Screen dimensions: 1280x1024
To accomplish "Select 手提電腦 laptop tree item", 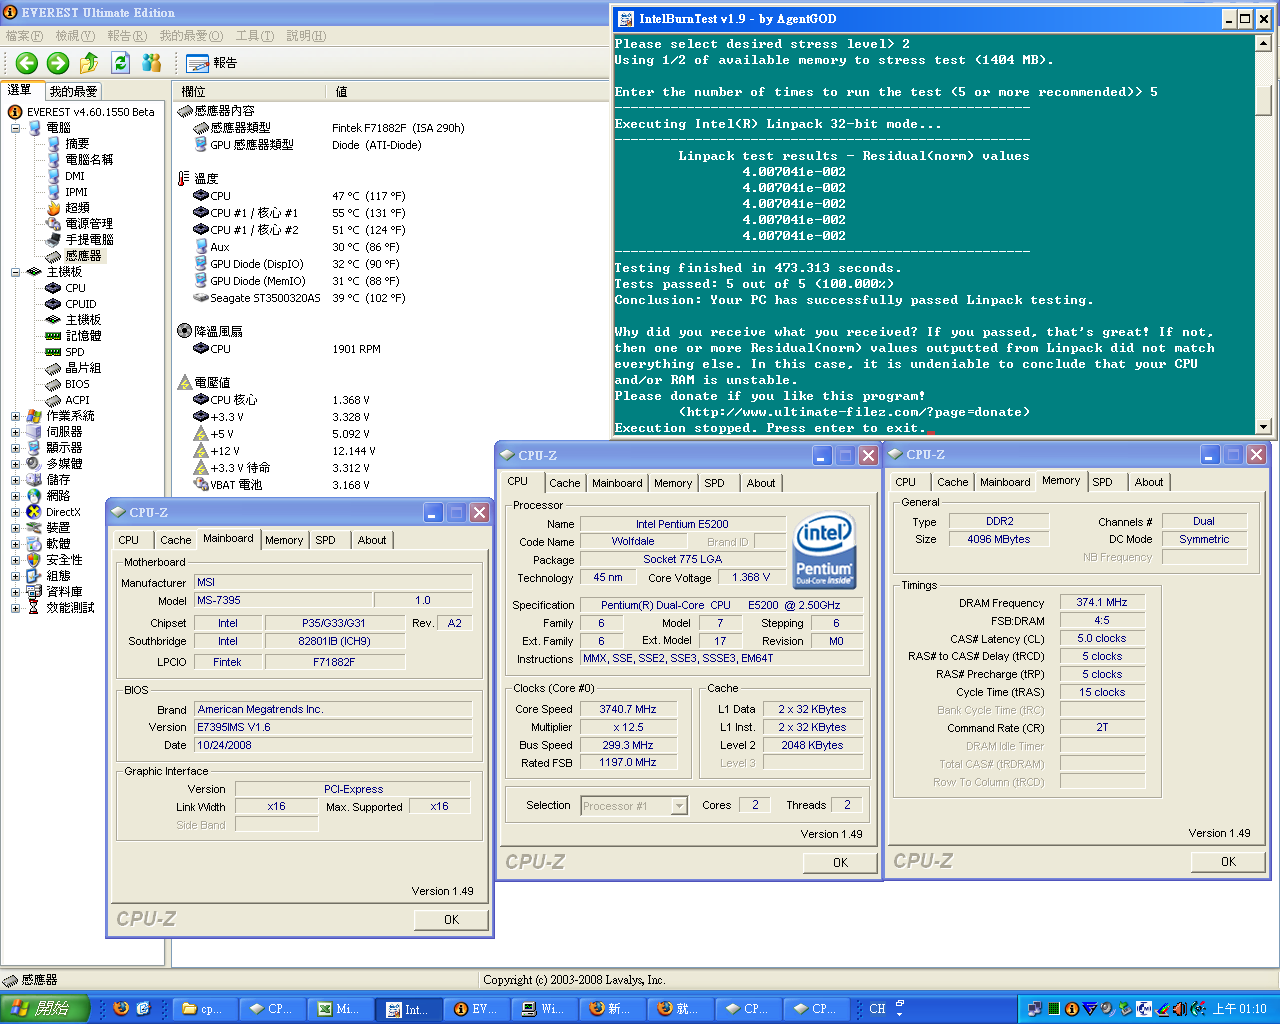I will click(x=89, y=240).
